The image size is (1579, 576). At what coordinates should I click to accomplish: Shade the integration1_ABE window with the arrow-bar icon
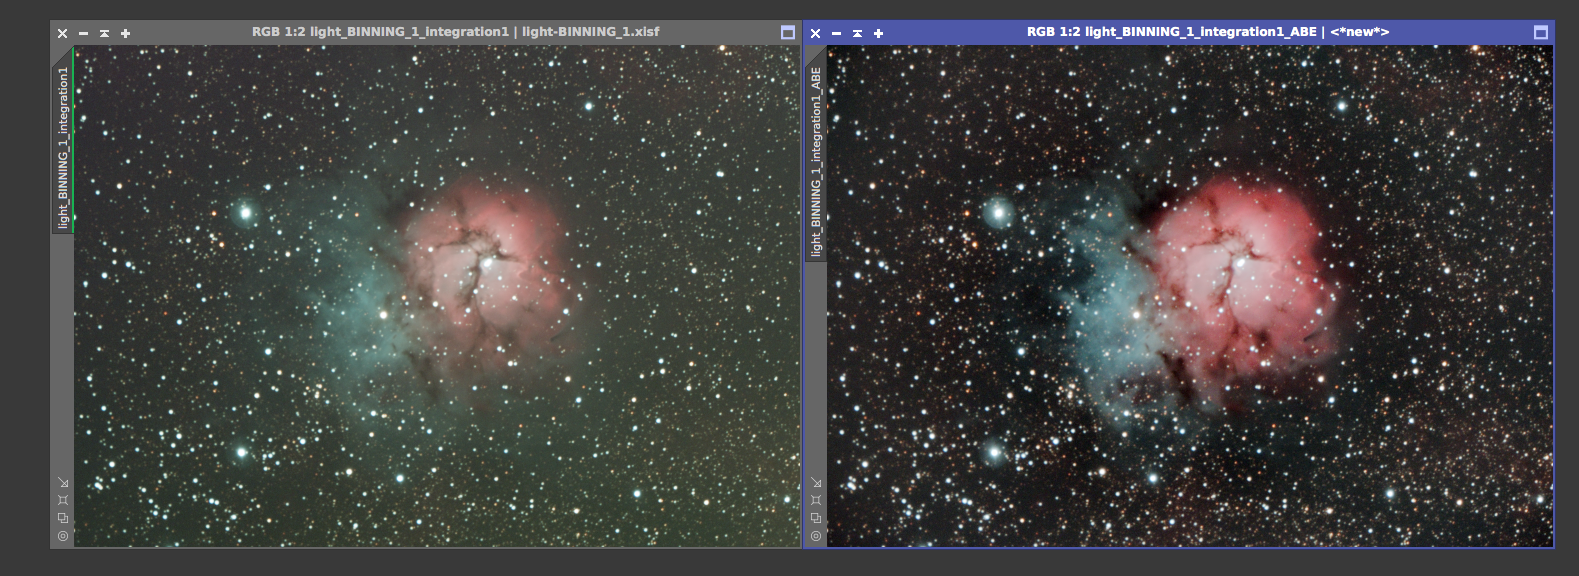(x=857, y=33)
